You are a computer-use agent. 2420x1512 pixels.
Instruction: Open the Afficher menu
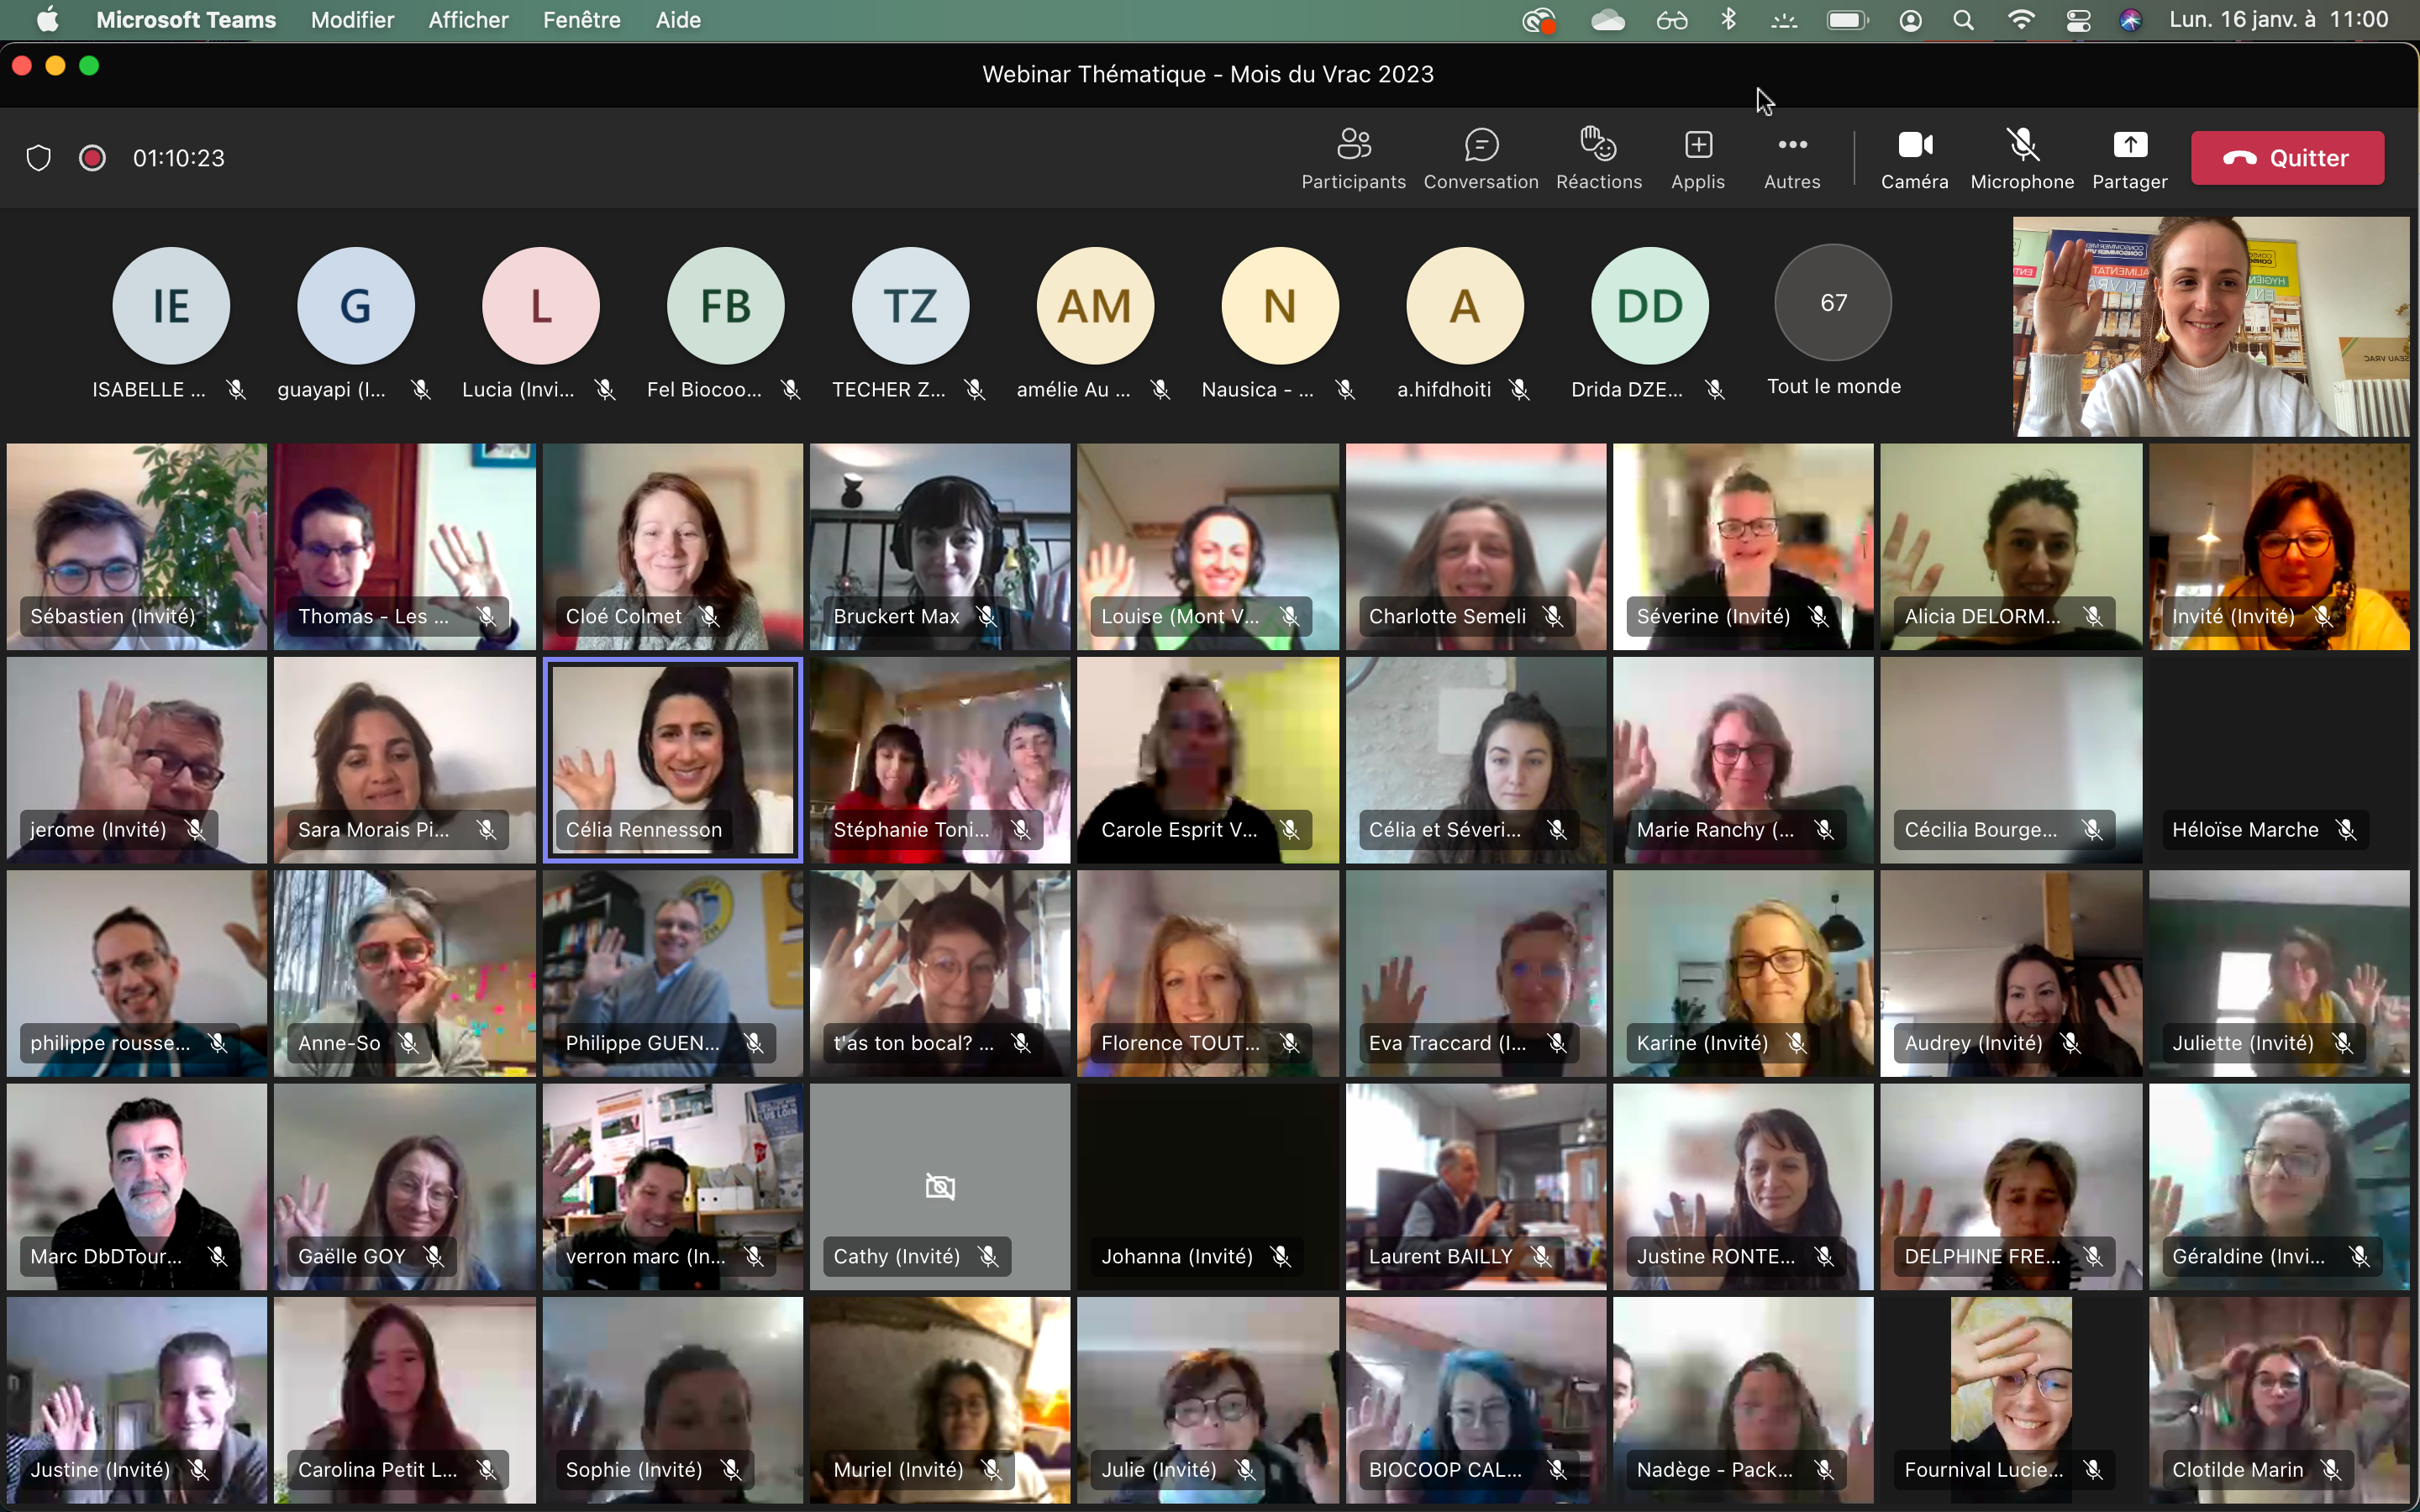468,20
